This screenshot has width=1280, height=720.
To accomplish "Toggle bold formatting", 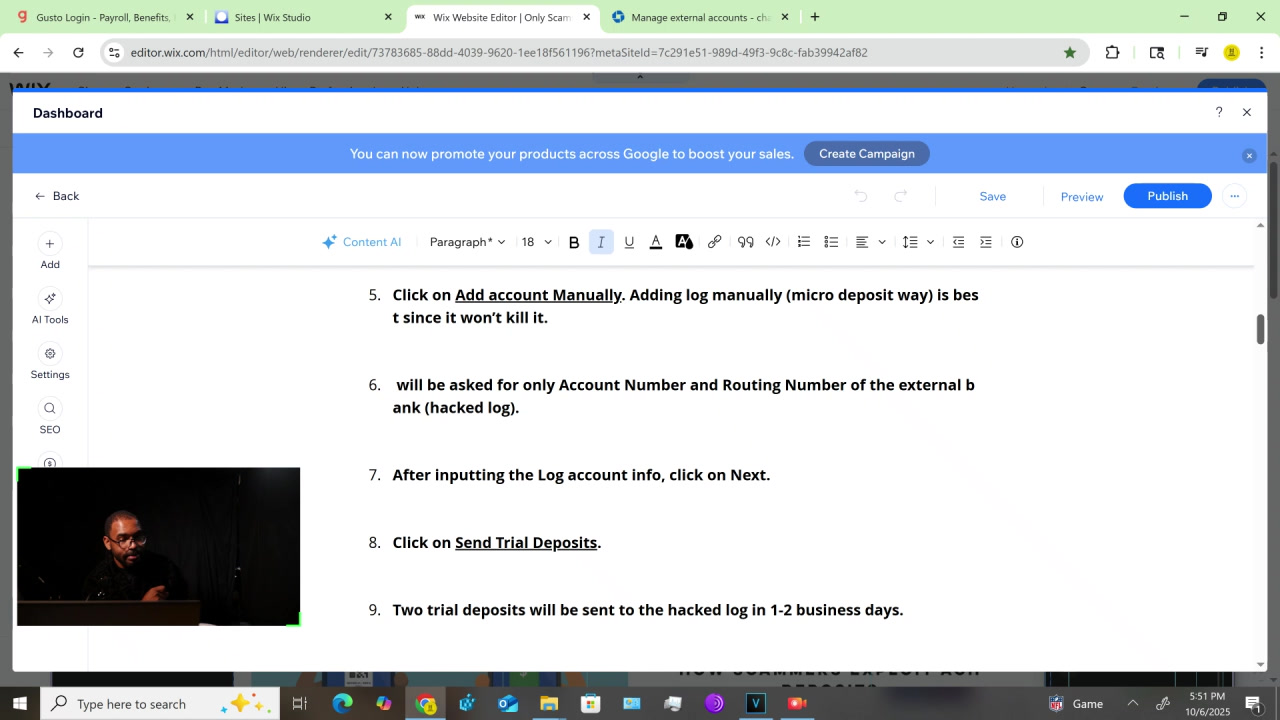I will tap(574, 242).
